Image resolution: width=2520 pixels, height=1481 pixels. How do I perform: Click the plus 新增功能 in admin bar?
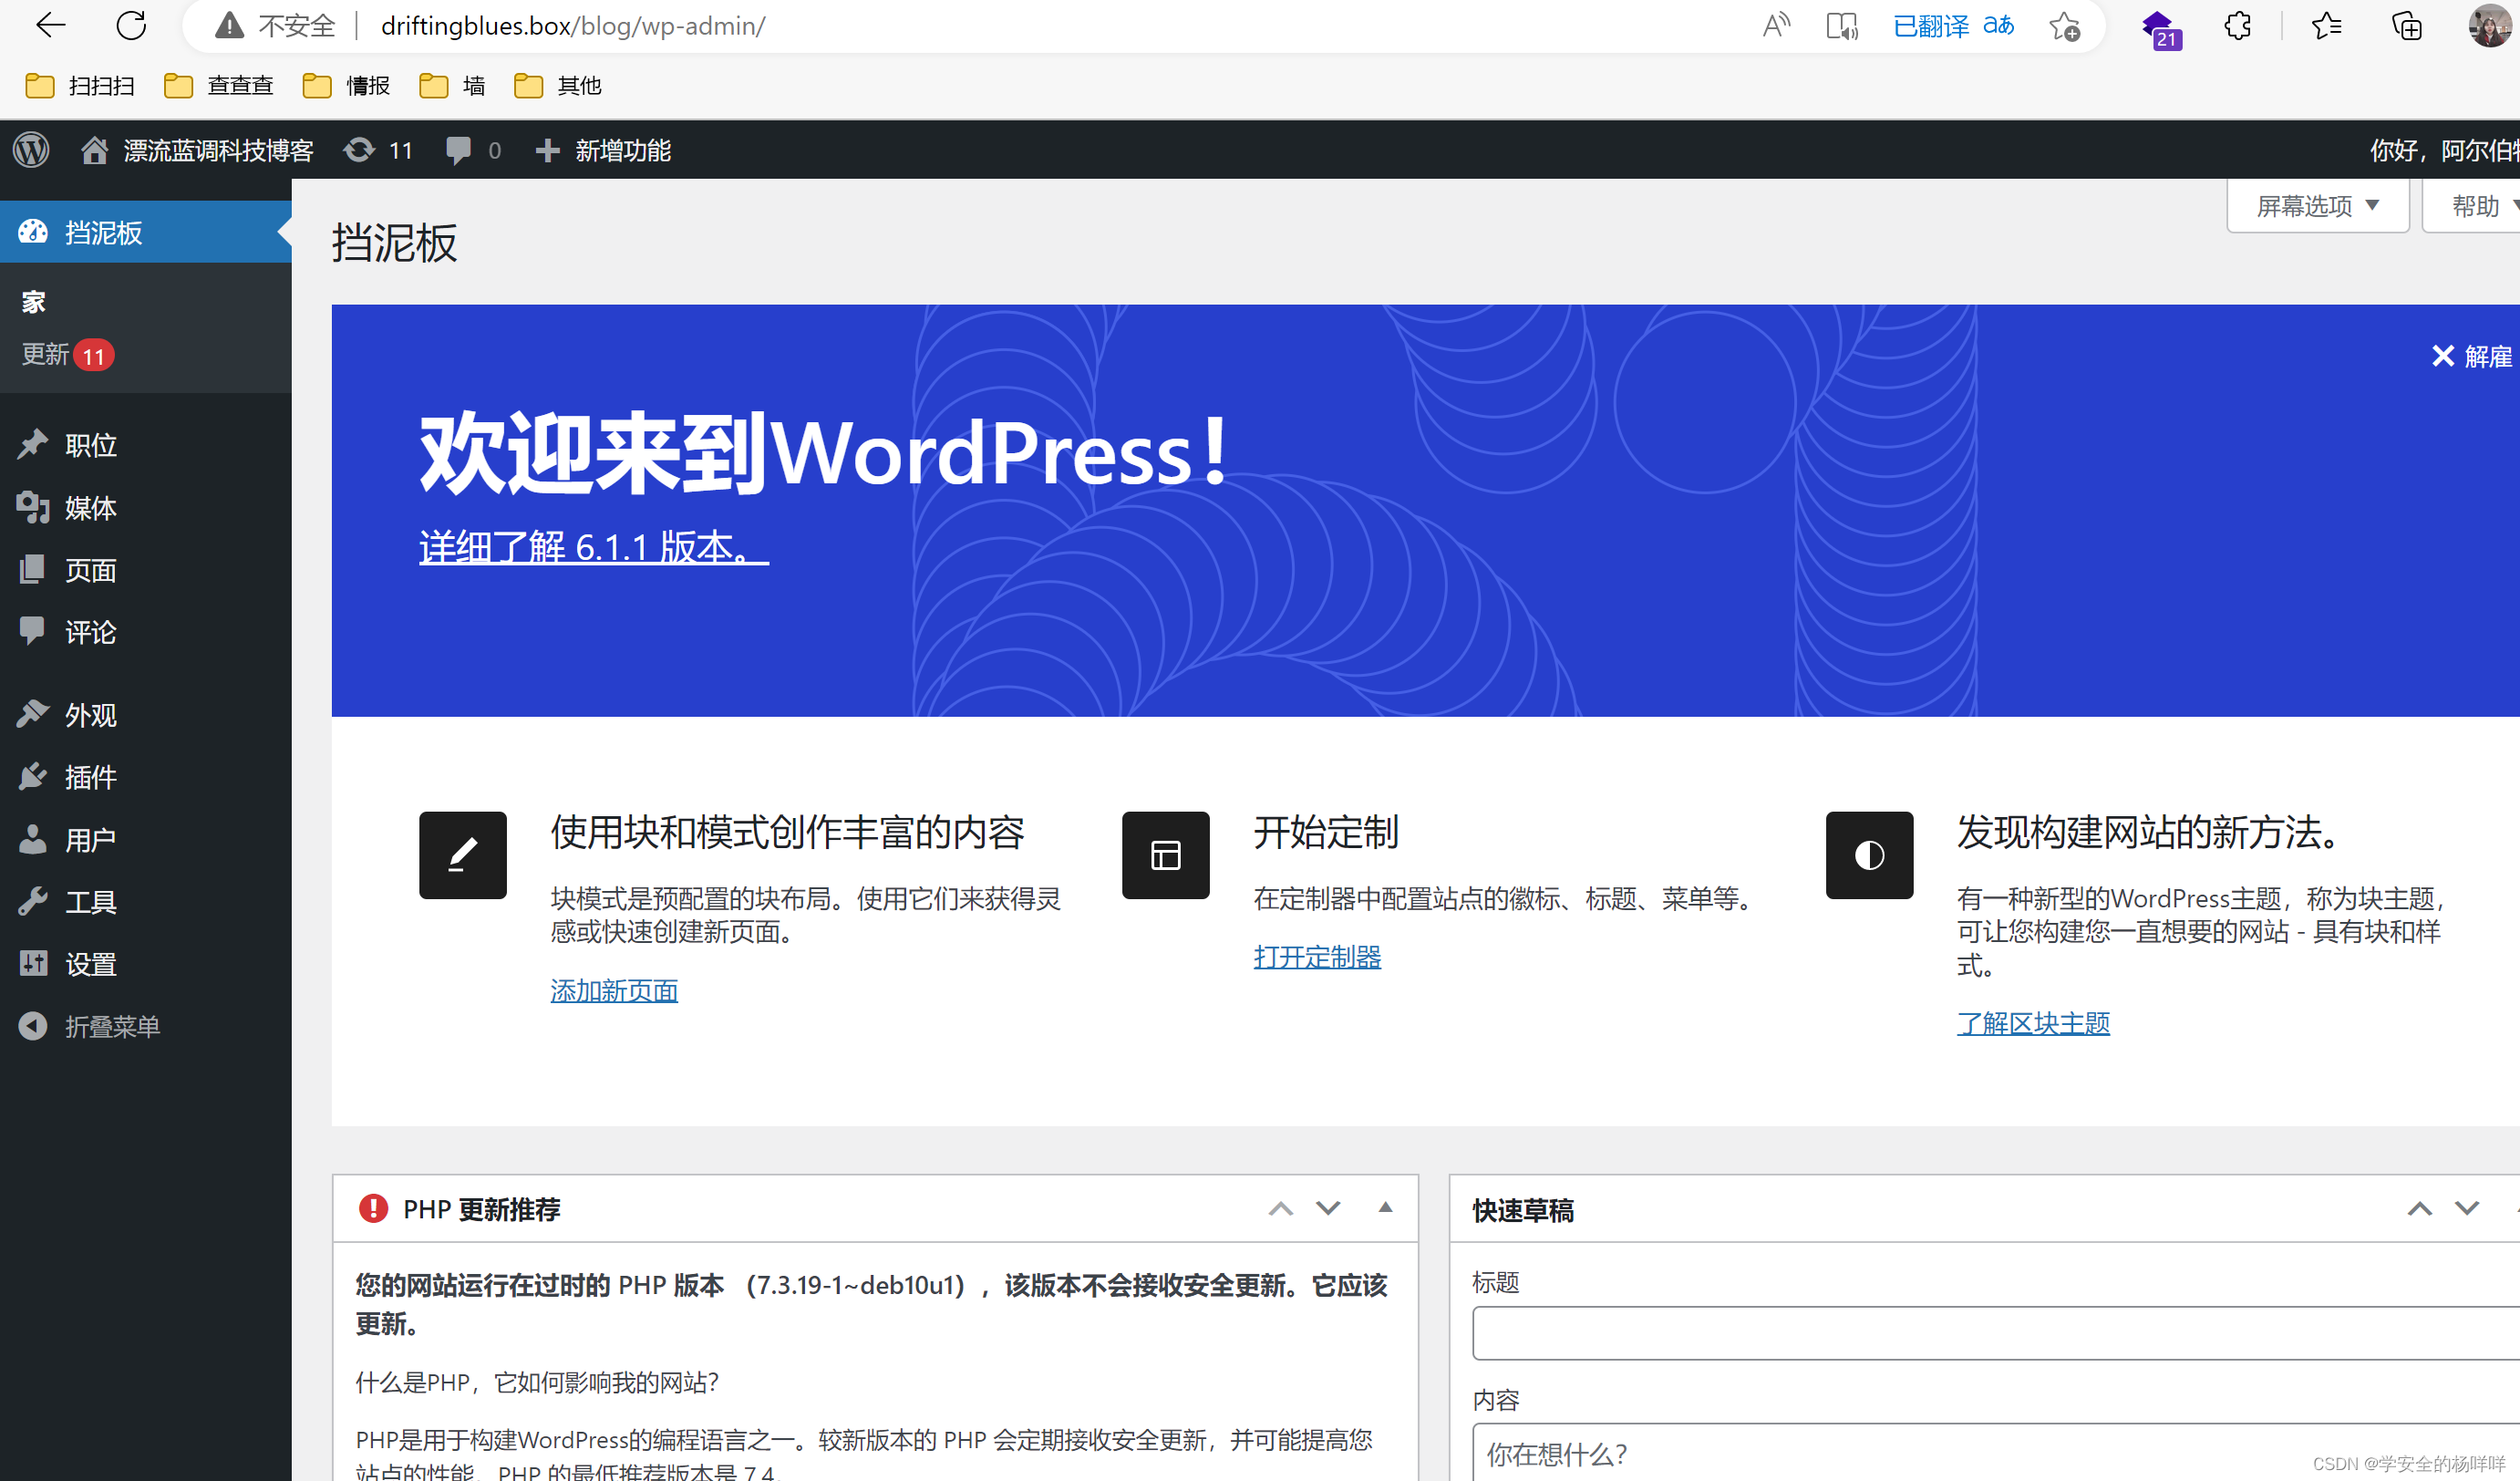click(x=603, y=150)
